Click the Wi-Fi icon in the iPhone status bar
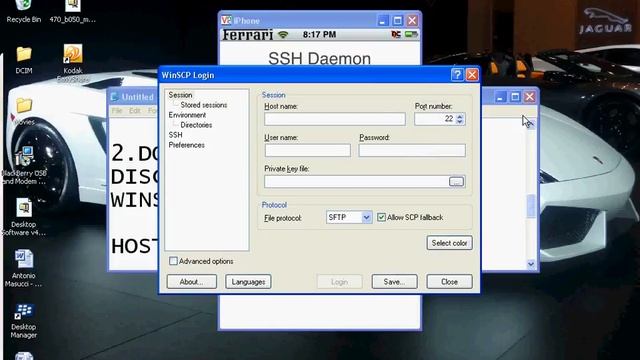Image resolution: width=640 pixels, height=360 pixels. (282, 35)
